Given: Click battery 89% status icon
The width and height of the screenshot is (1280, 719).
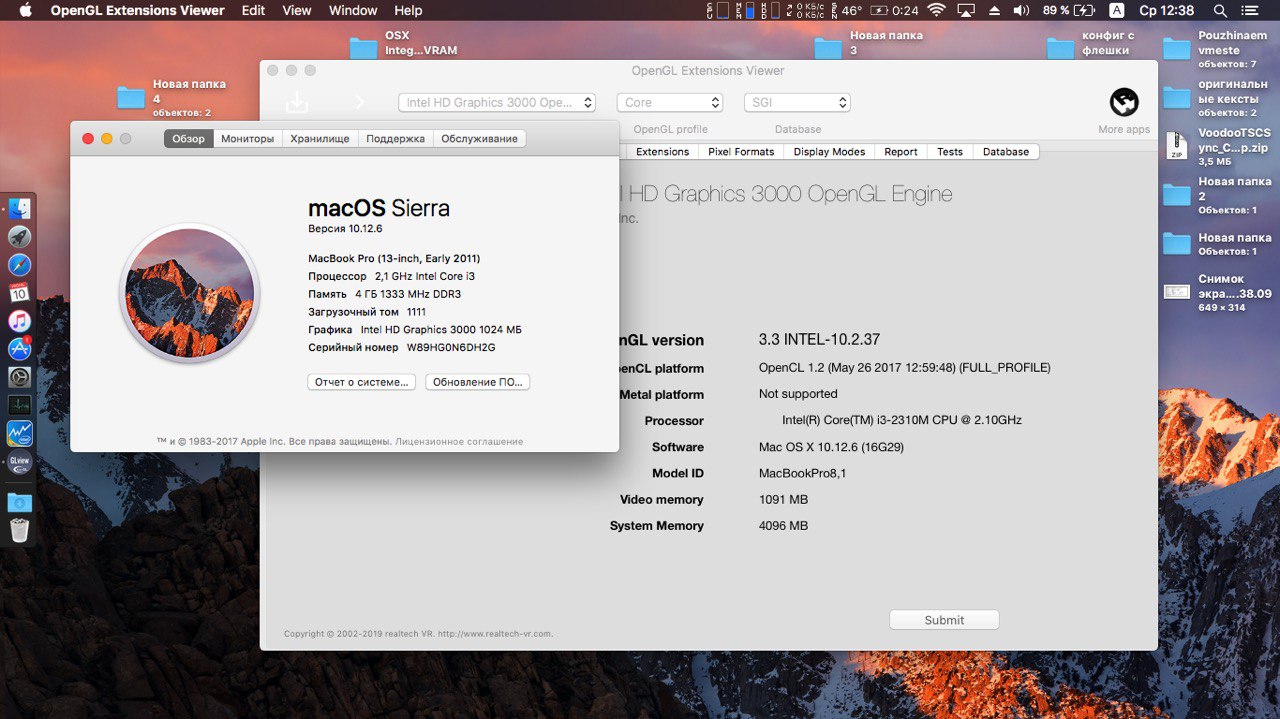Looking at the screenshot, I should pyautogui.click(x=1070, y=10).
